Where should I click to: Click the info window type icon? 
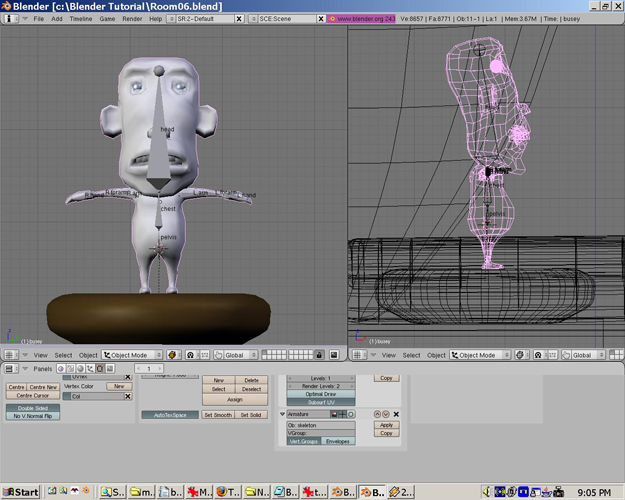[9, 19]
